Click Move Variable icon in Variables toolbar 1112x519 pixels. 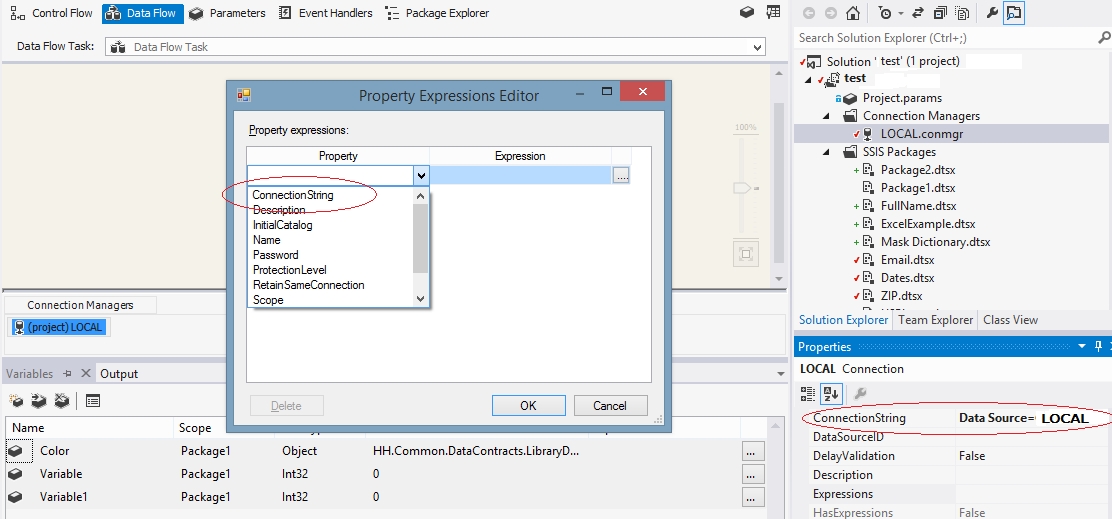[39, 401]
